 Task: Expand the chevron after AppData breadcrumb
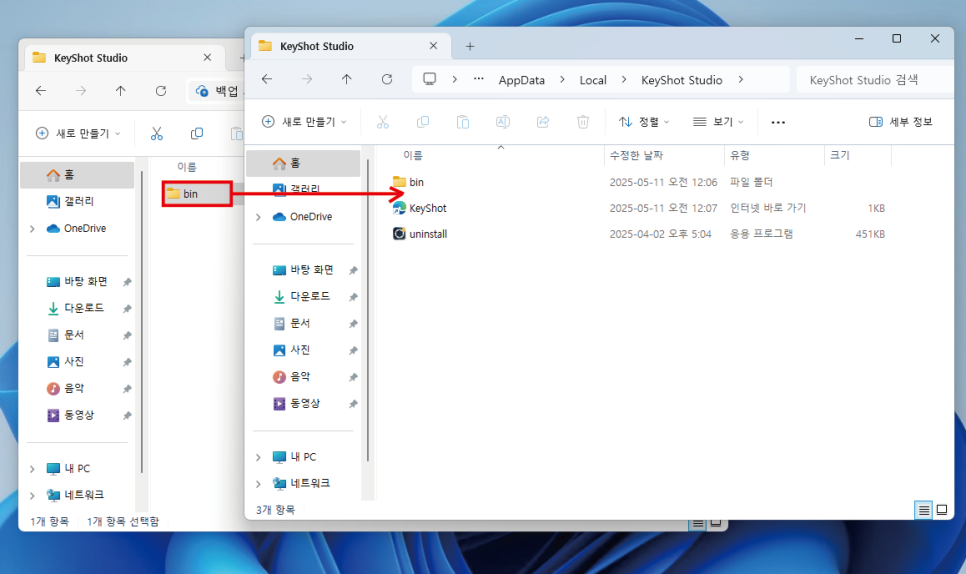[562, 79]
